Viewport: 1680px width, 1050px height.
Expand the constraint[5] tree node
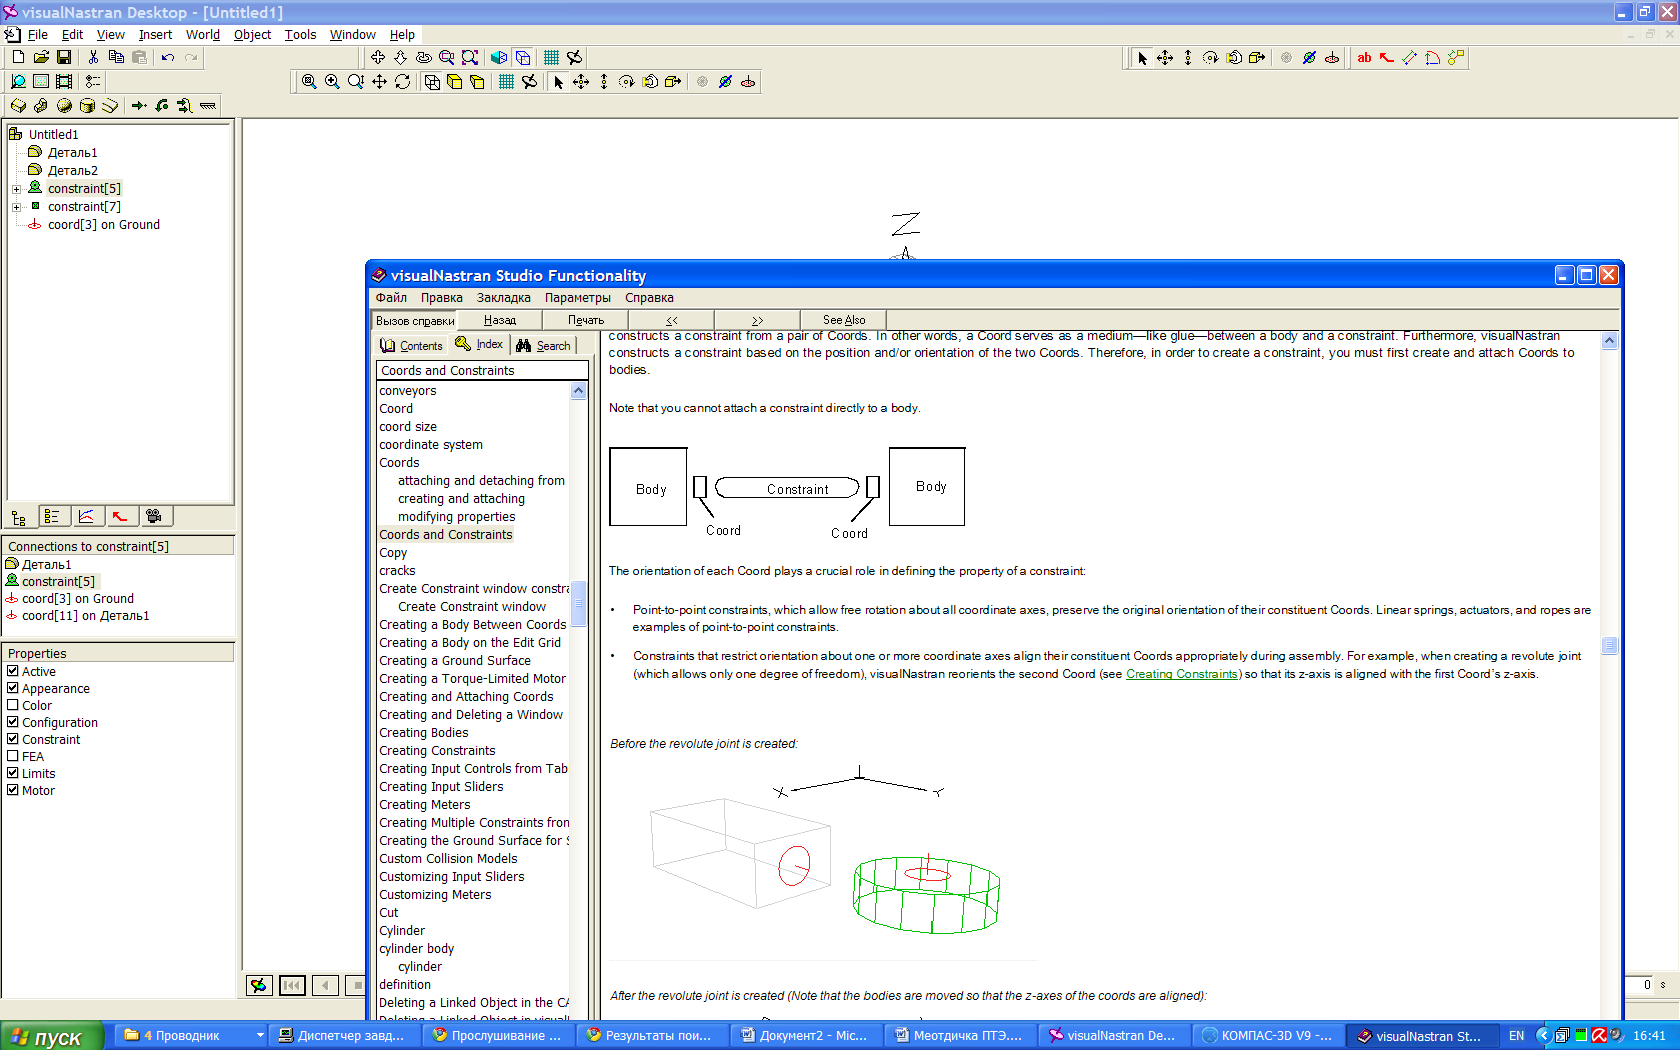click(16, 189)
